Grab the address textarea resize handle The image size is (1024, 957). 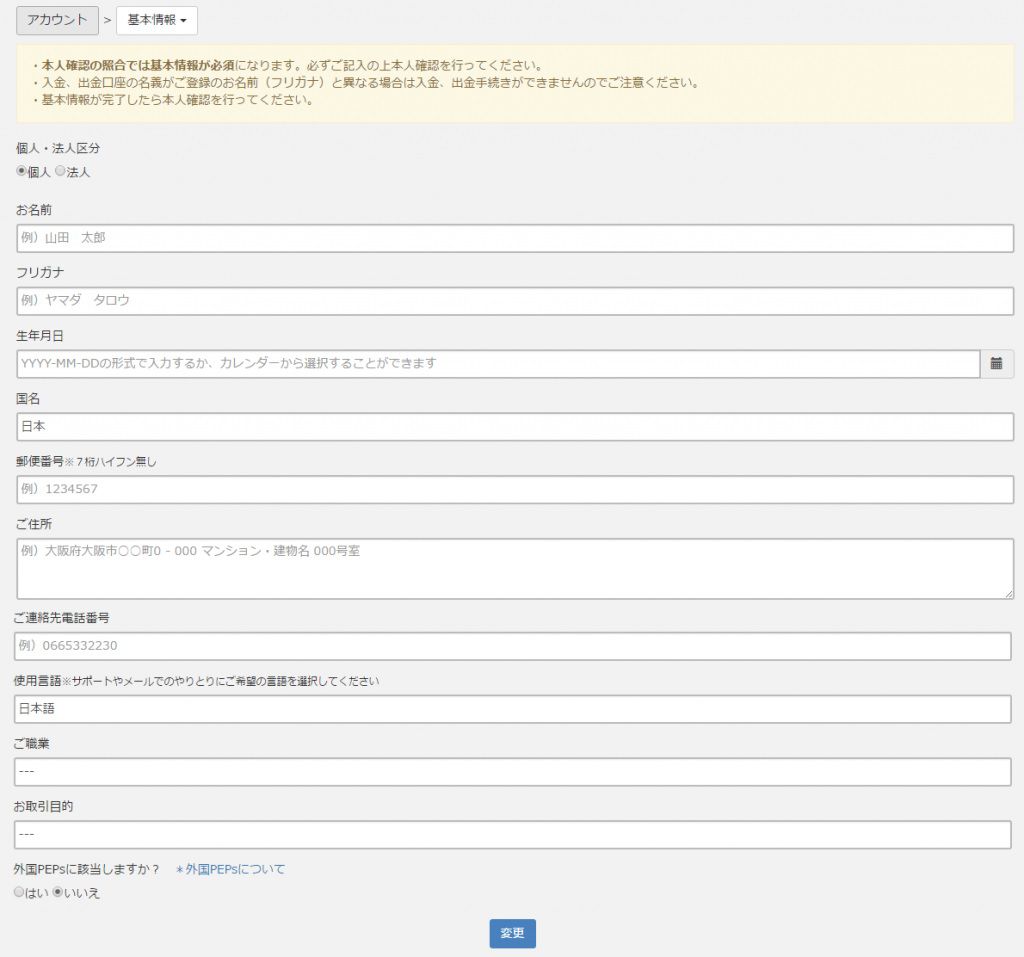(1008, 594)
